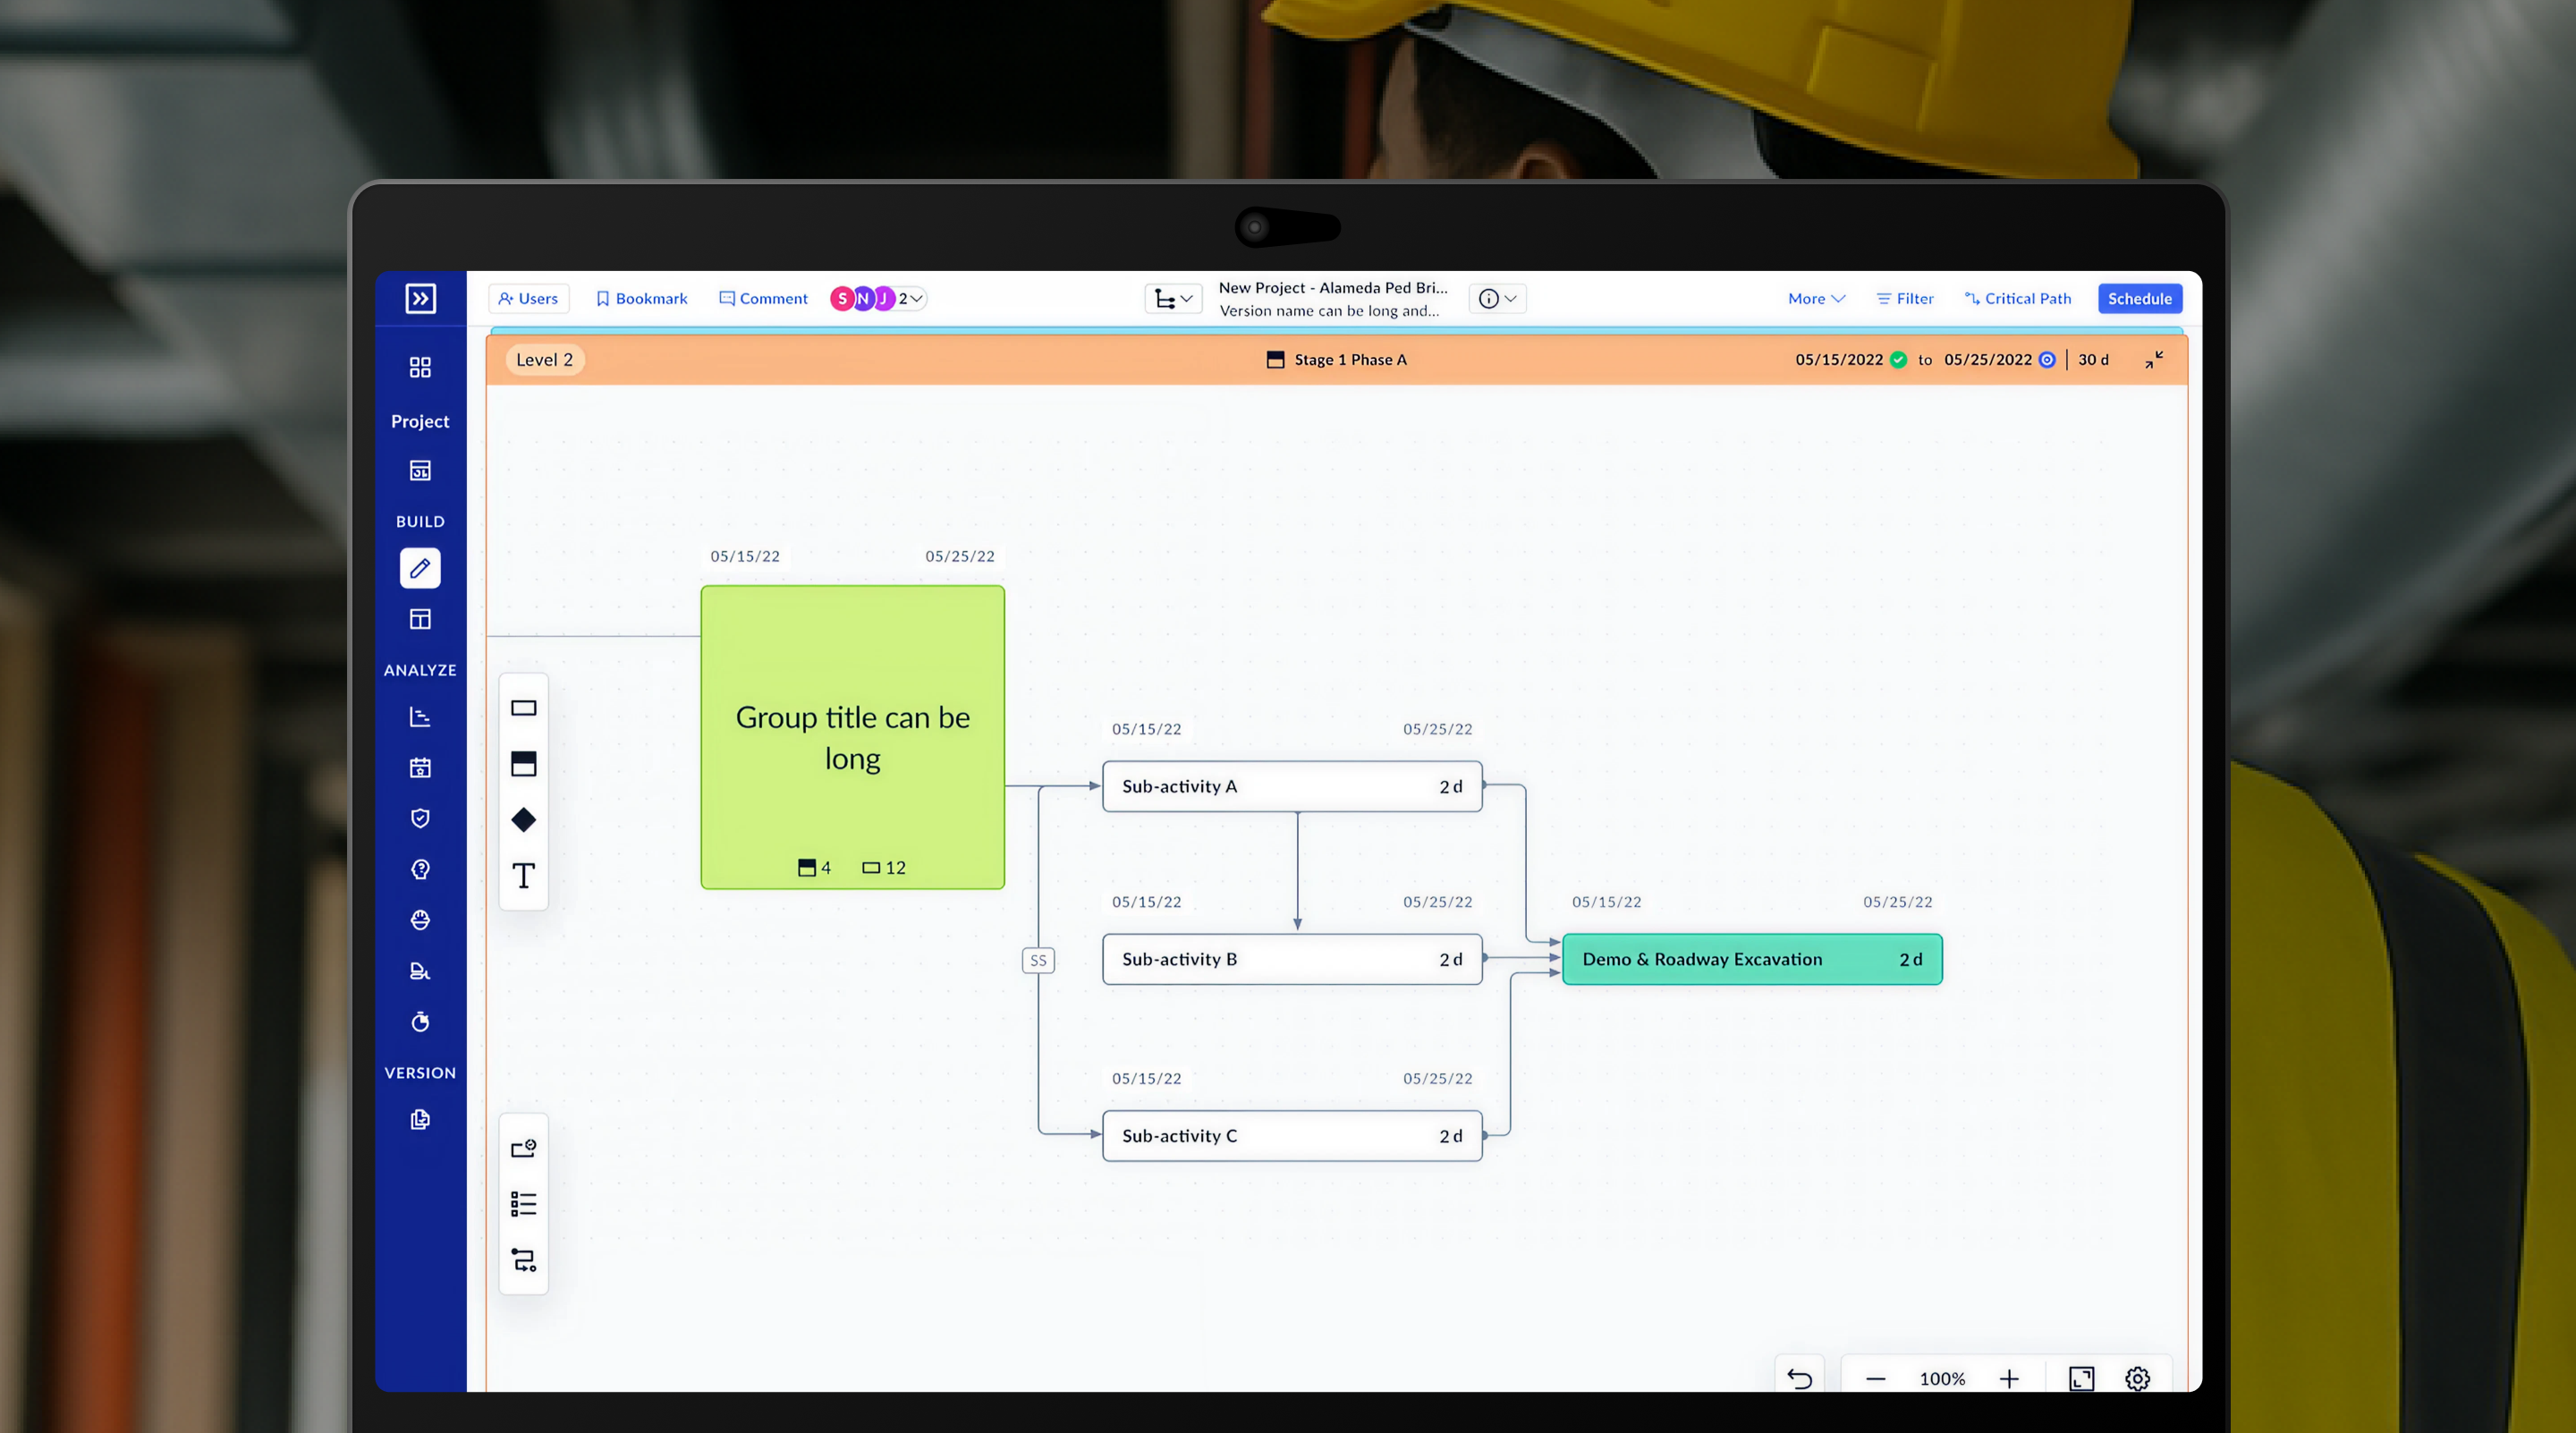This screenshot has width=2576, height=1433.
Task: Click the fullscreen expand icon near zoom
Action: pyautogui.click(x=2081, y=1379)
